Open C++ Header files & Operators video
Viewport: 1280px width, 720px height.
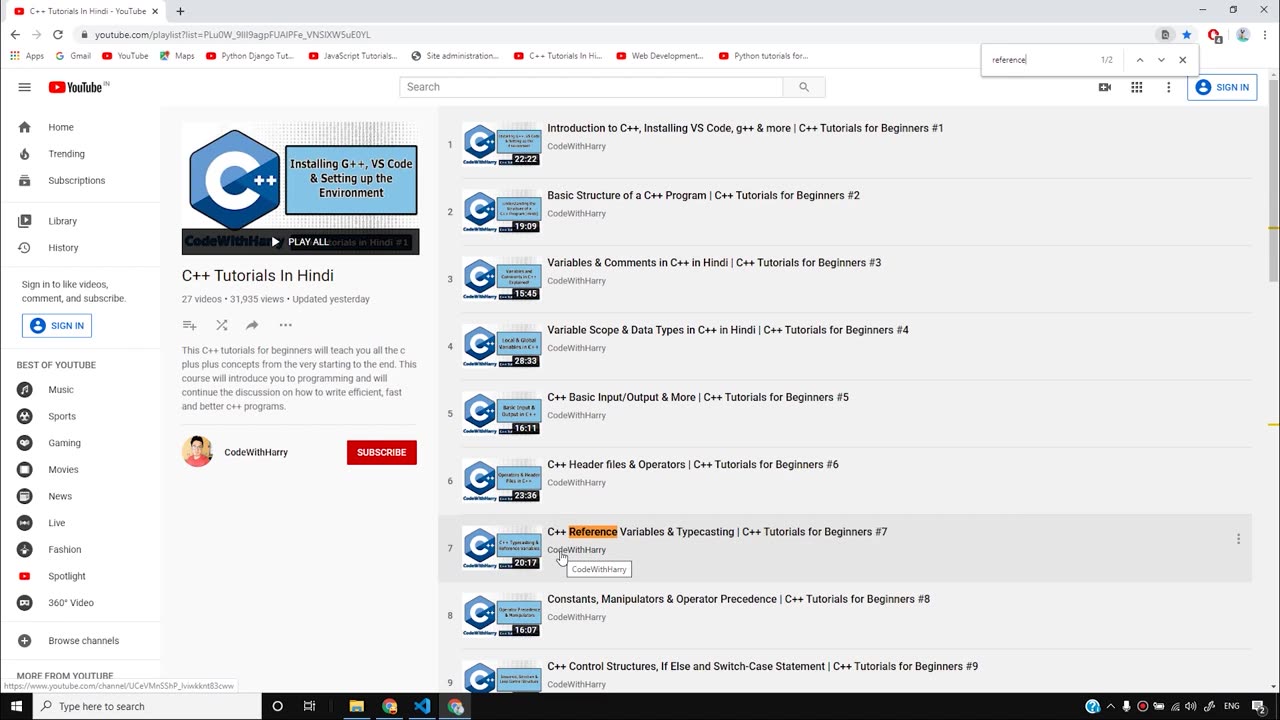pyautogui.click(x=693, y=465)
